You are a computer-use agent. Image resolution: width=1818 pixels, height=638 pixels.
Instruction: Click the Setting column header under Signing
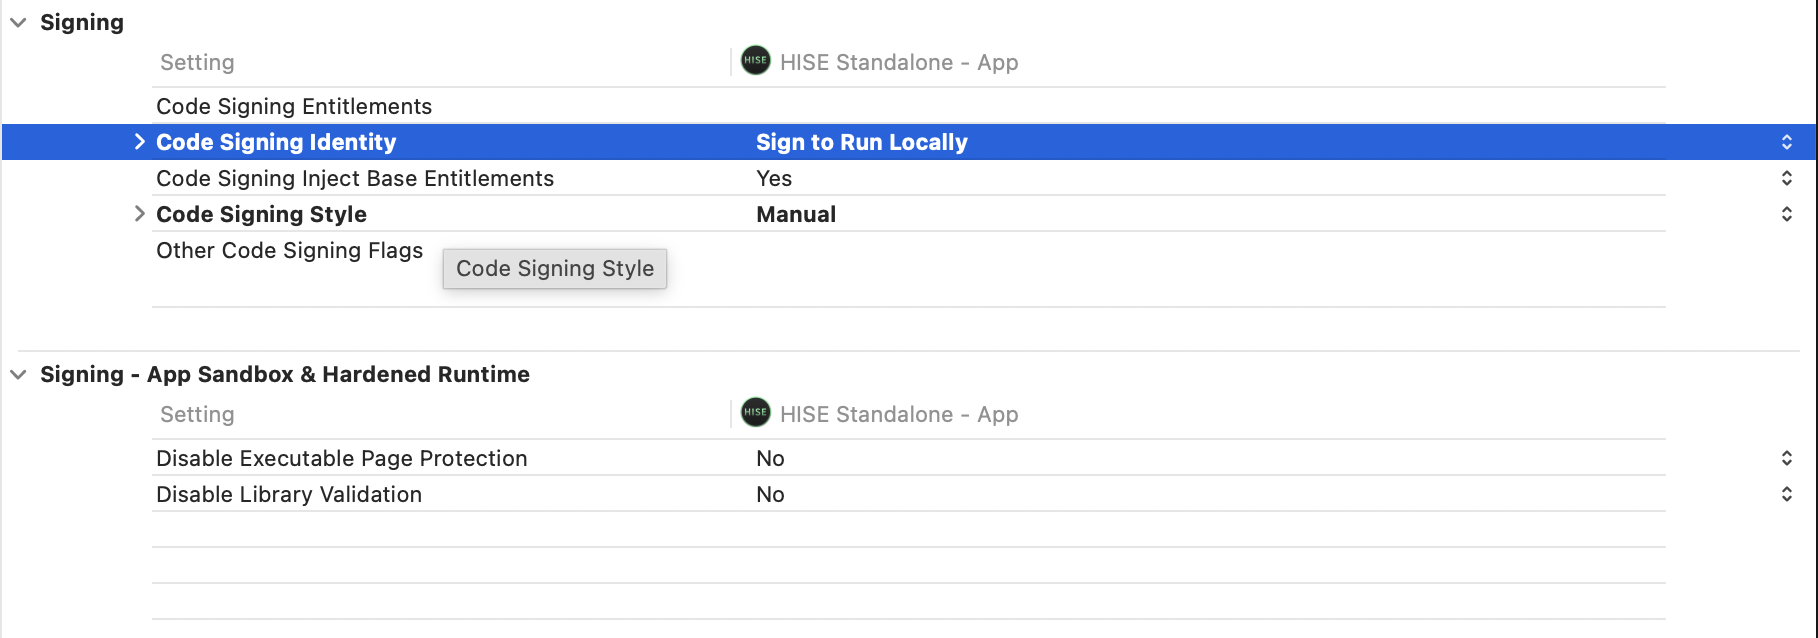point(197,62)
